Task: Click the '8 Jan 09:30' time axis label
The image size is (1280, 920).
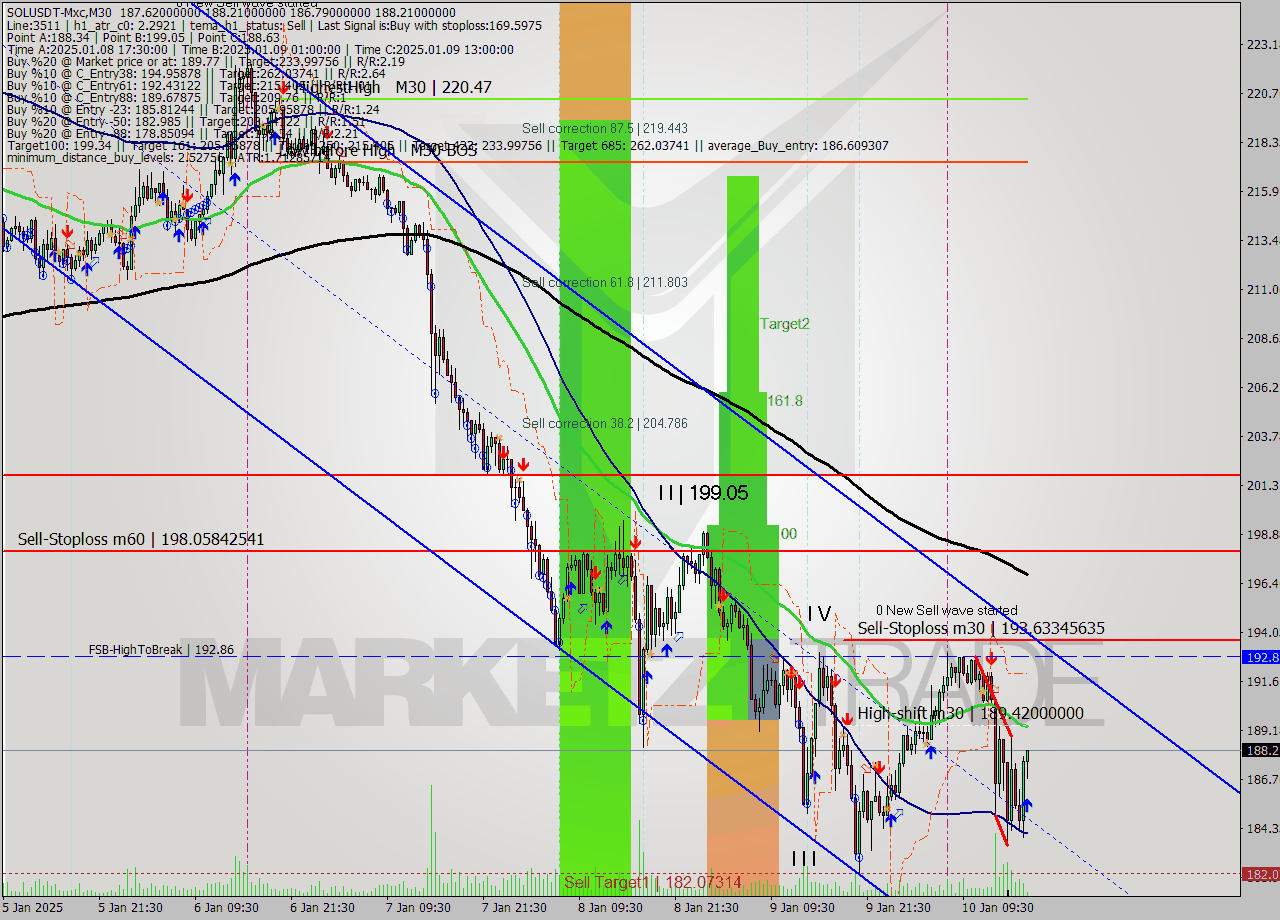Action: (611, 908)
